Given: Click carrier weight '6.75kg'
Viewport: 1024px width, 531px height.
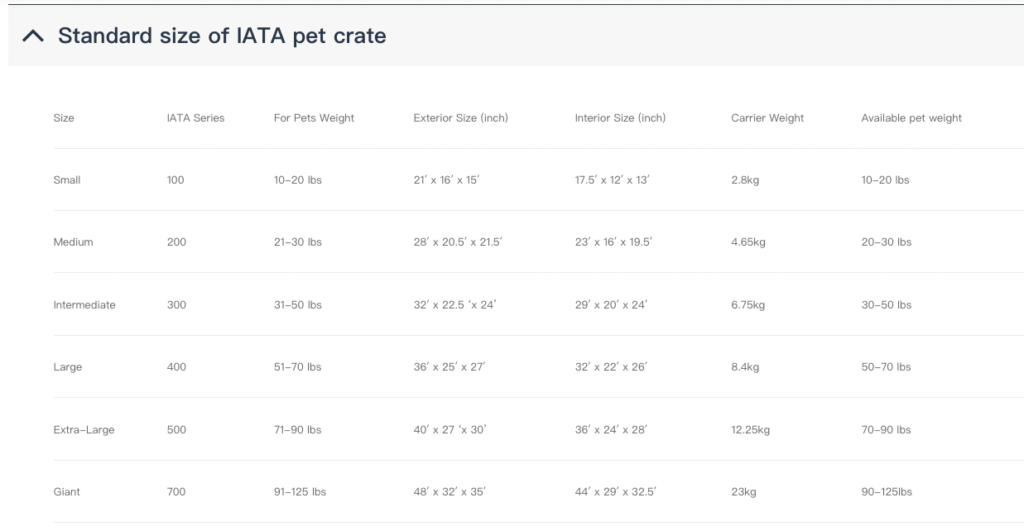Looking at the screenshot, I should point(748,305).
